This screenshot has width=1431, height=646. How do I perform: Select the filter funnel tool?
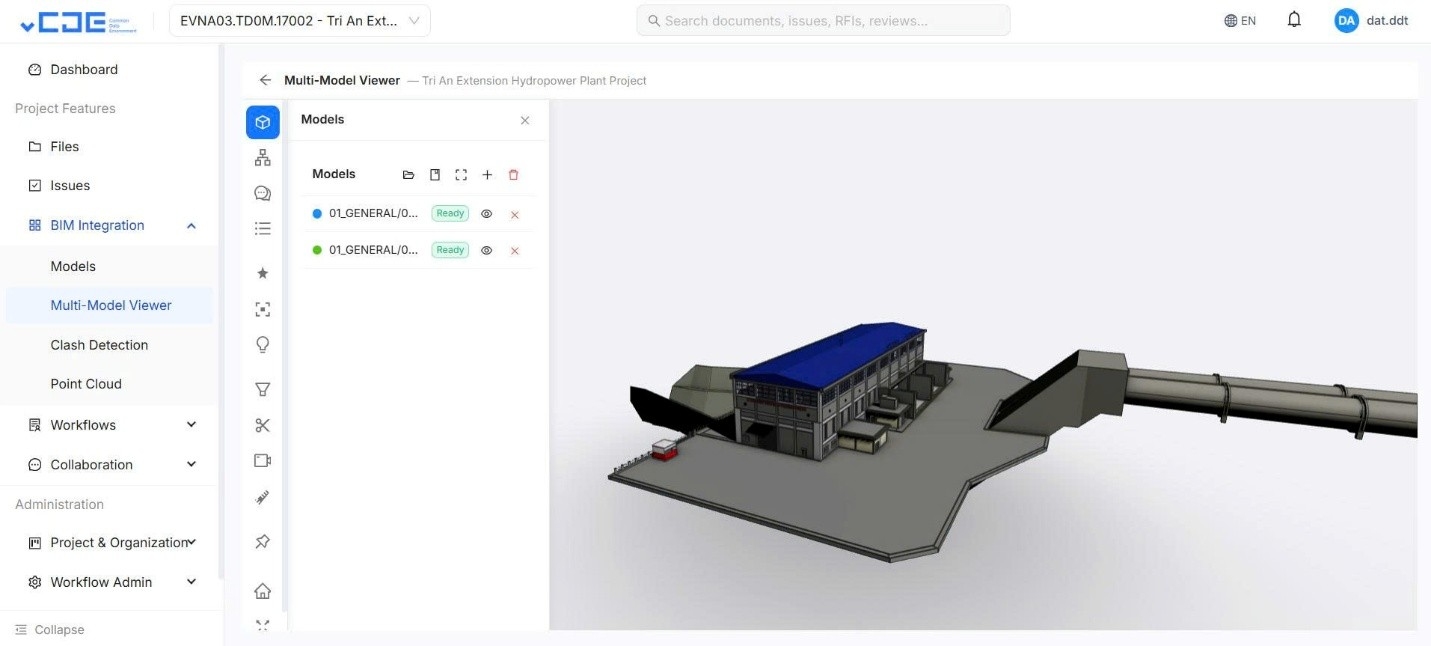pos(263,389)
